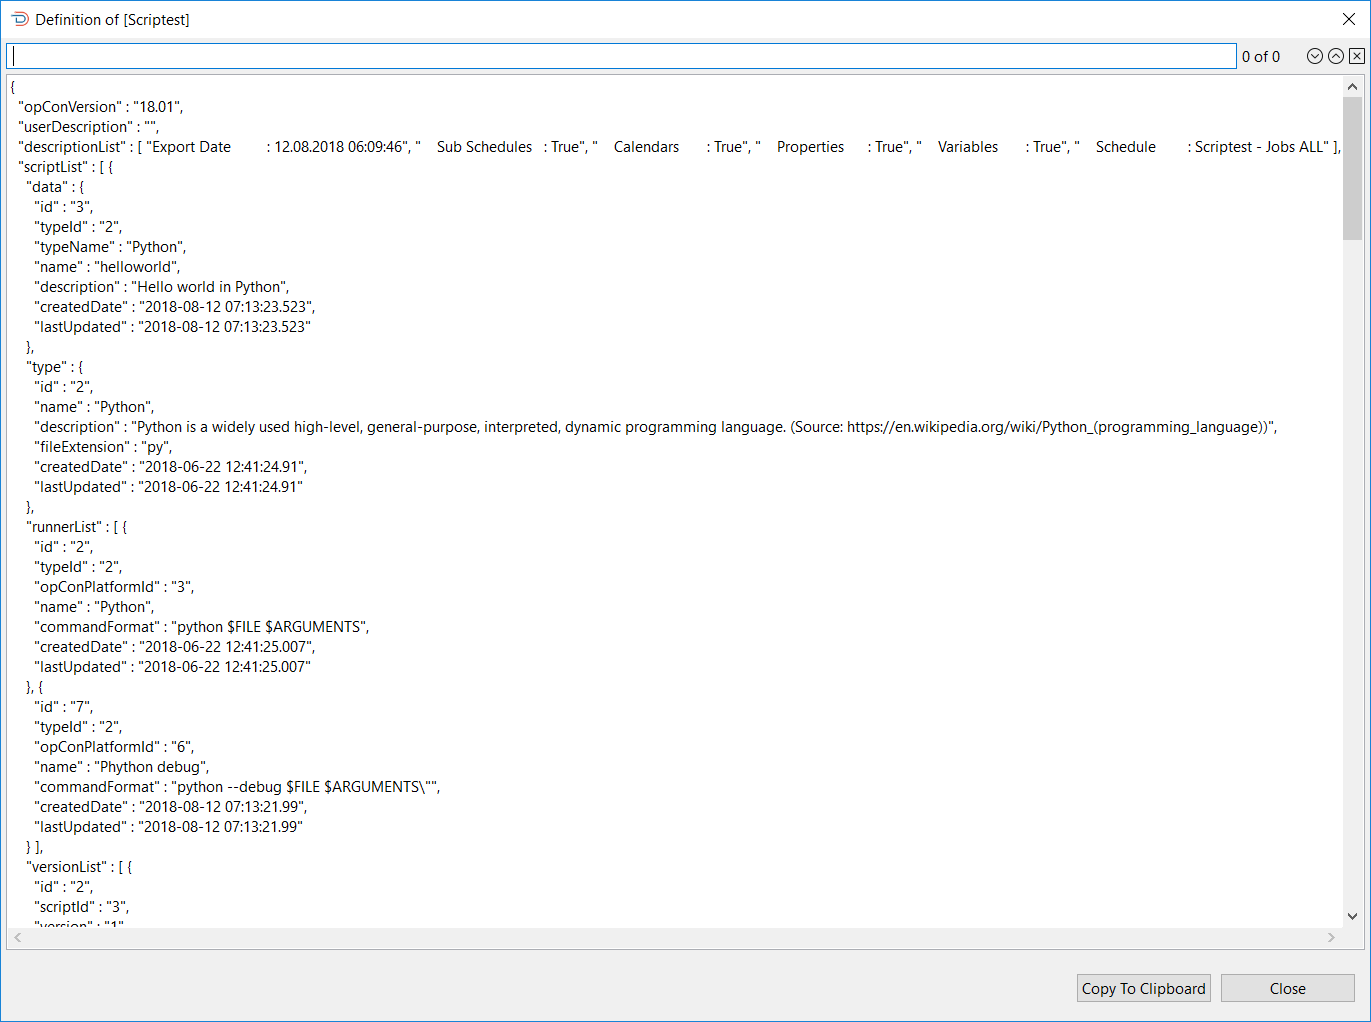
Task: Click the "typeName" : "Python" line
Action: (x=110, y=247)
